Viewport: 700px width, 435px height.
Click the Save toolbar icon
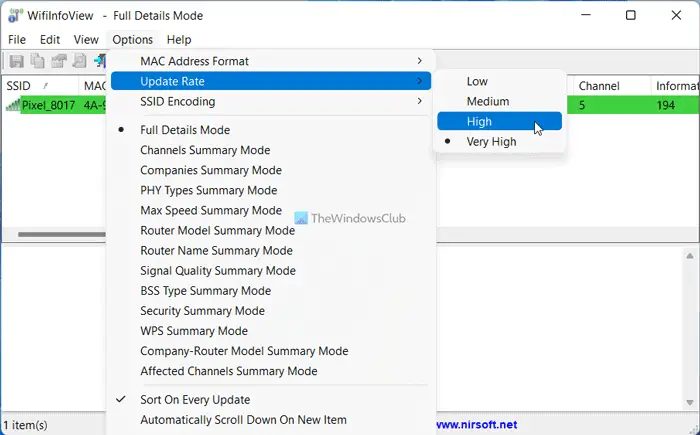tap(17, 61)
